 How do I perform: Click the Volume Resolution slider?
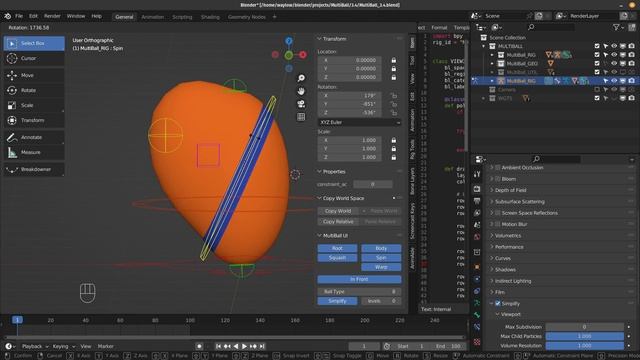[584, 345]
